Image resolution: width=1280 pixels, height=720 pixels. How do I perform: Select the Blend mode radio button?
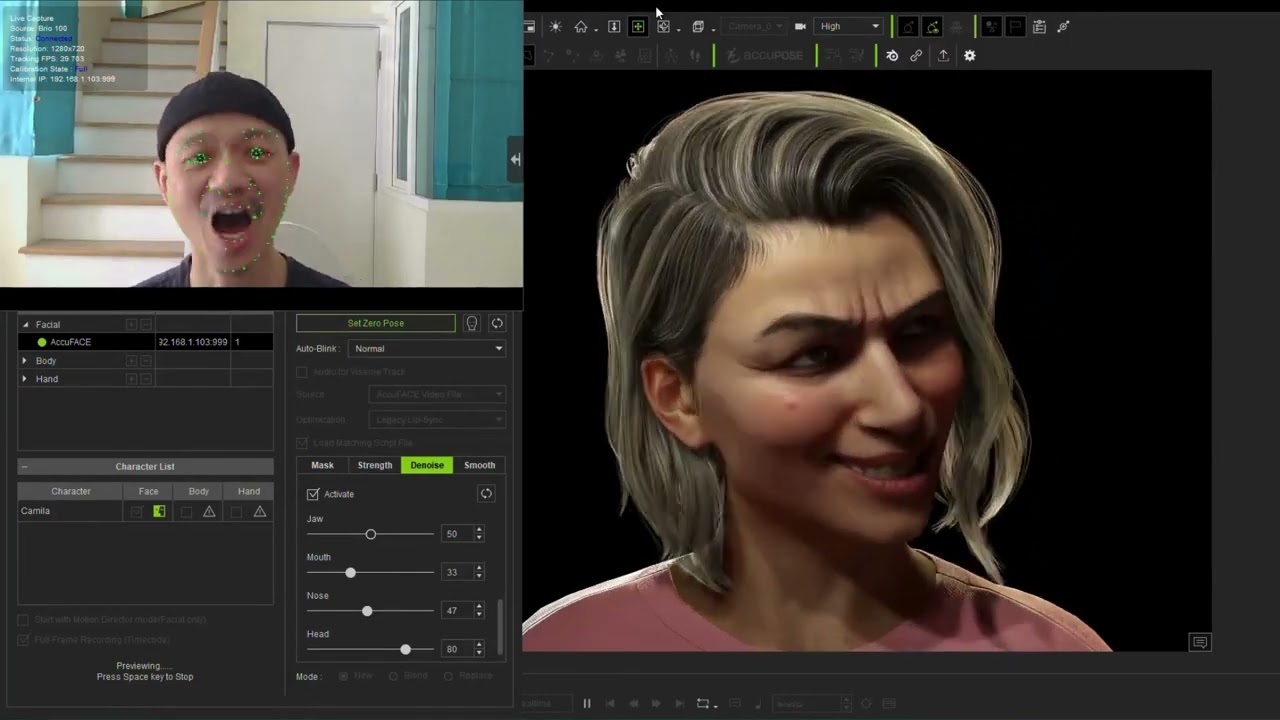pos(393,677)
